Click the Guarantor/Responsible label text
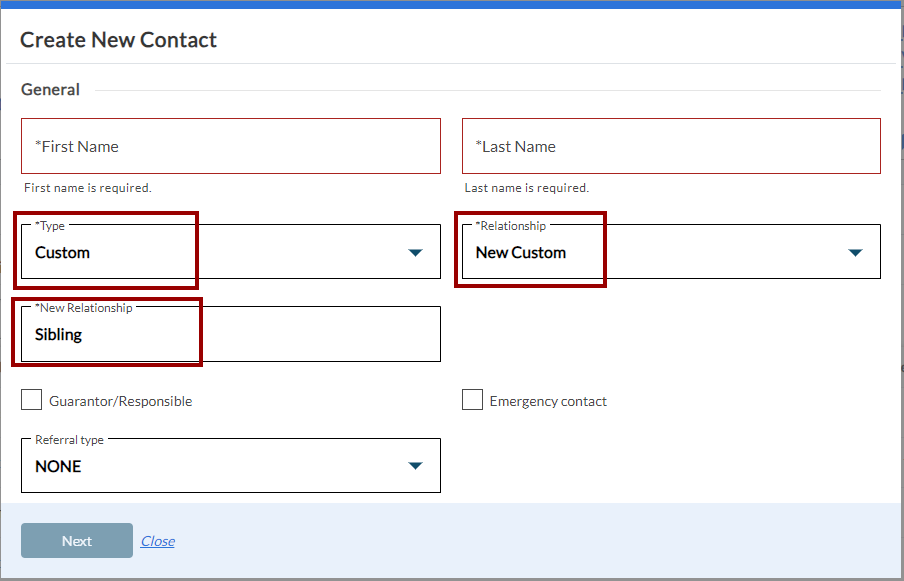The width and height of the screenshot is (904, 581). (x=121, y=402)
